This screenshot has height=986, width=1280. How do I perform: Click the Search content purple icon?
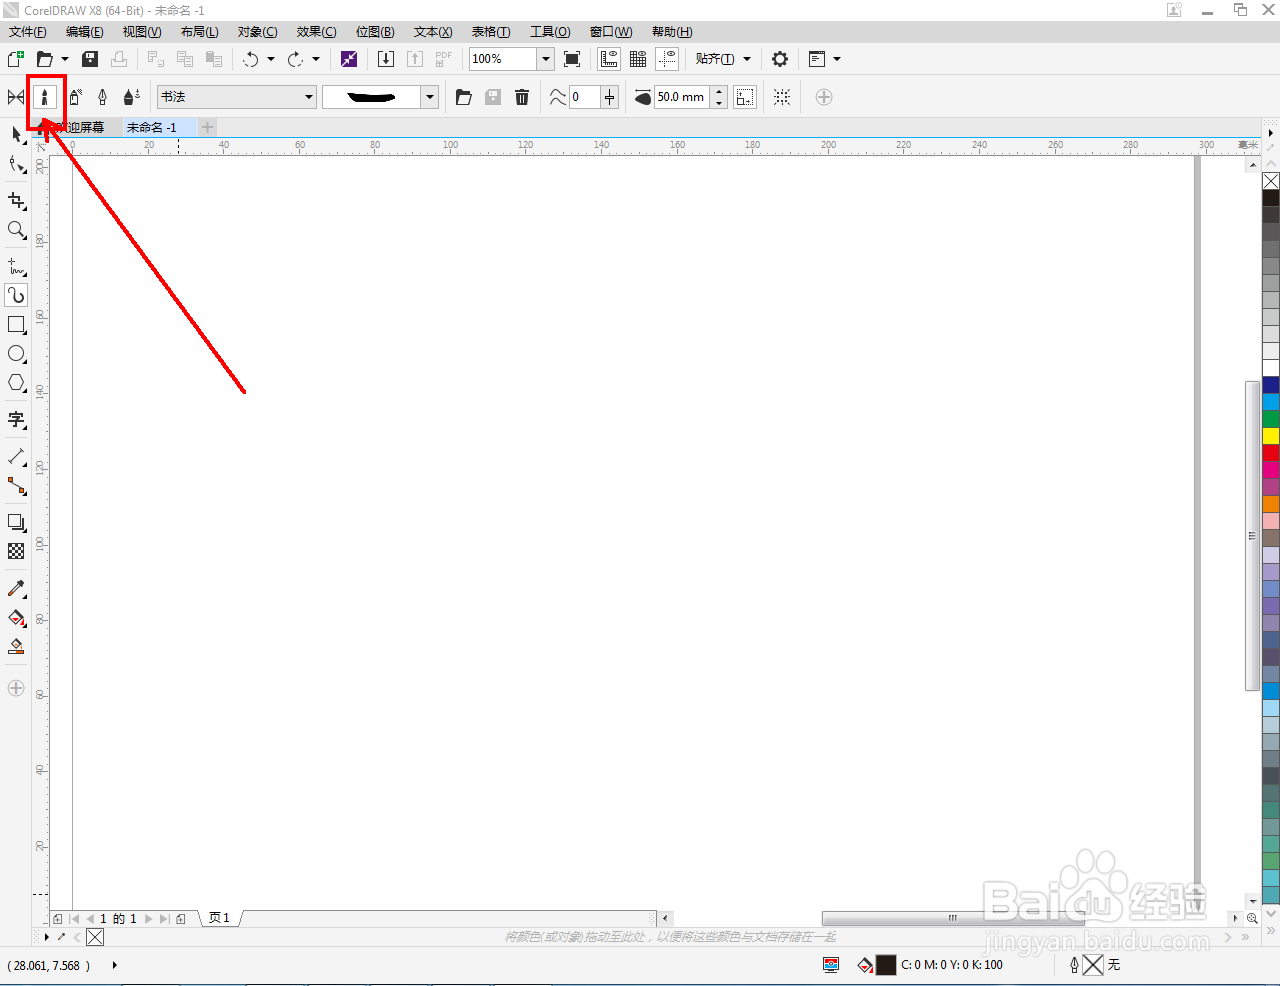(349, 59)
